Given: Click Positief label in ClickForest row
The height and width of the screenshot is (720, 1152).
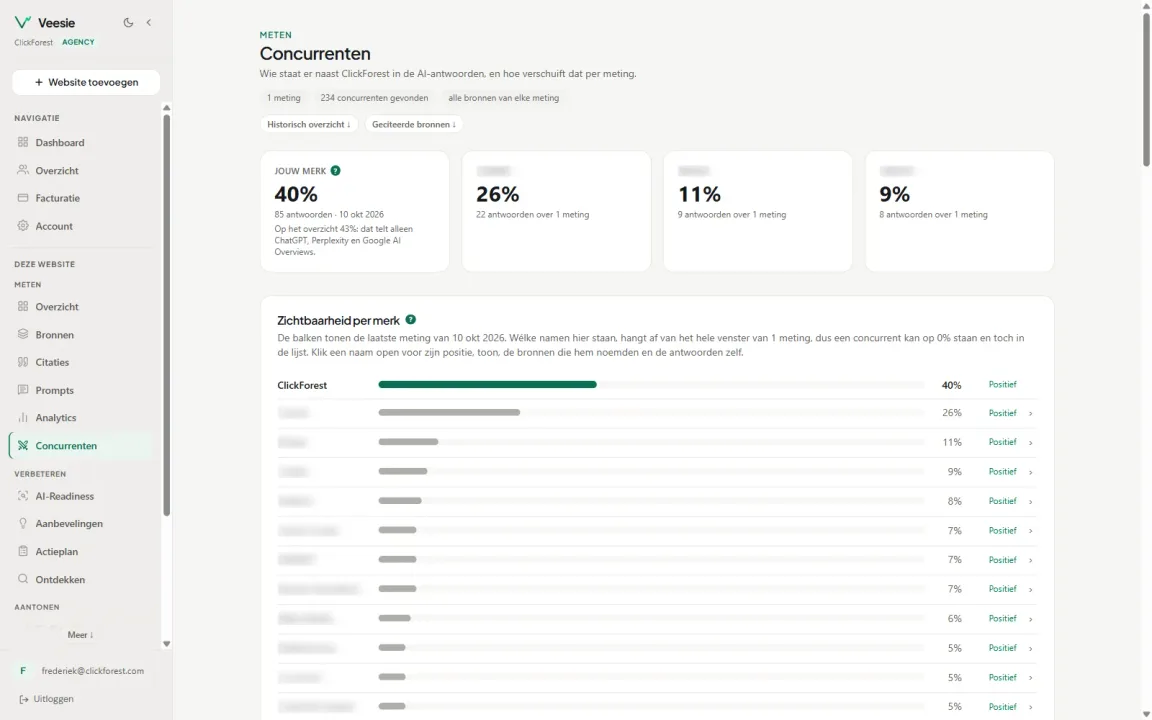Looking at the screenshot, I should pos(1002,384).
